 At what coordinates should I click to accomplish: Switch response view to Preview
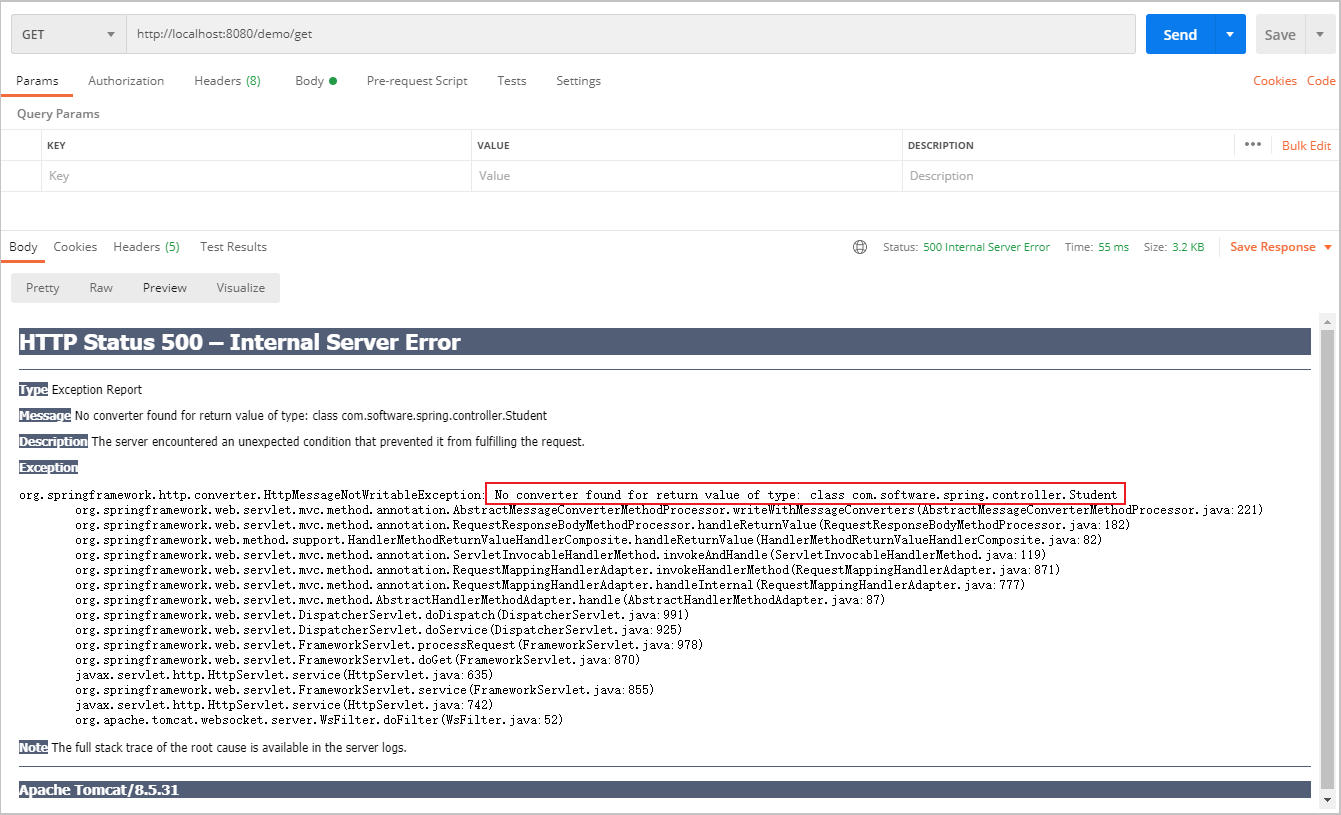[x=164, y=288]
